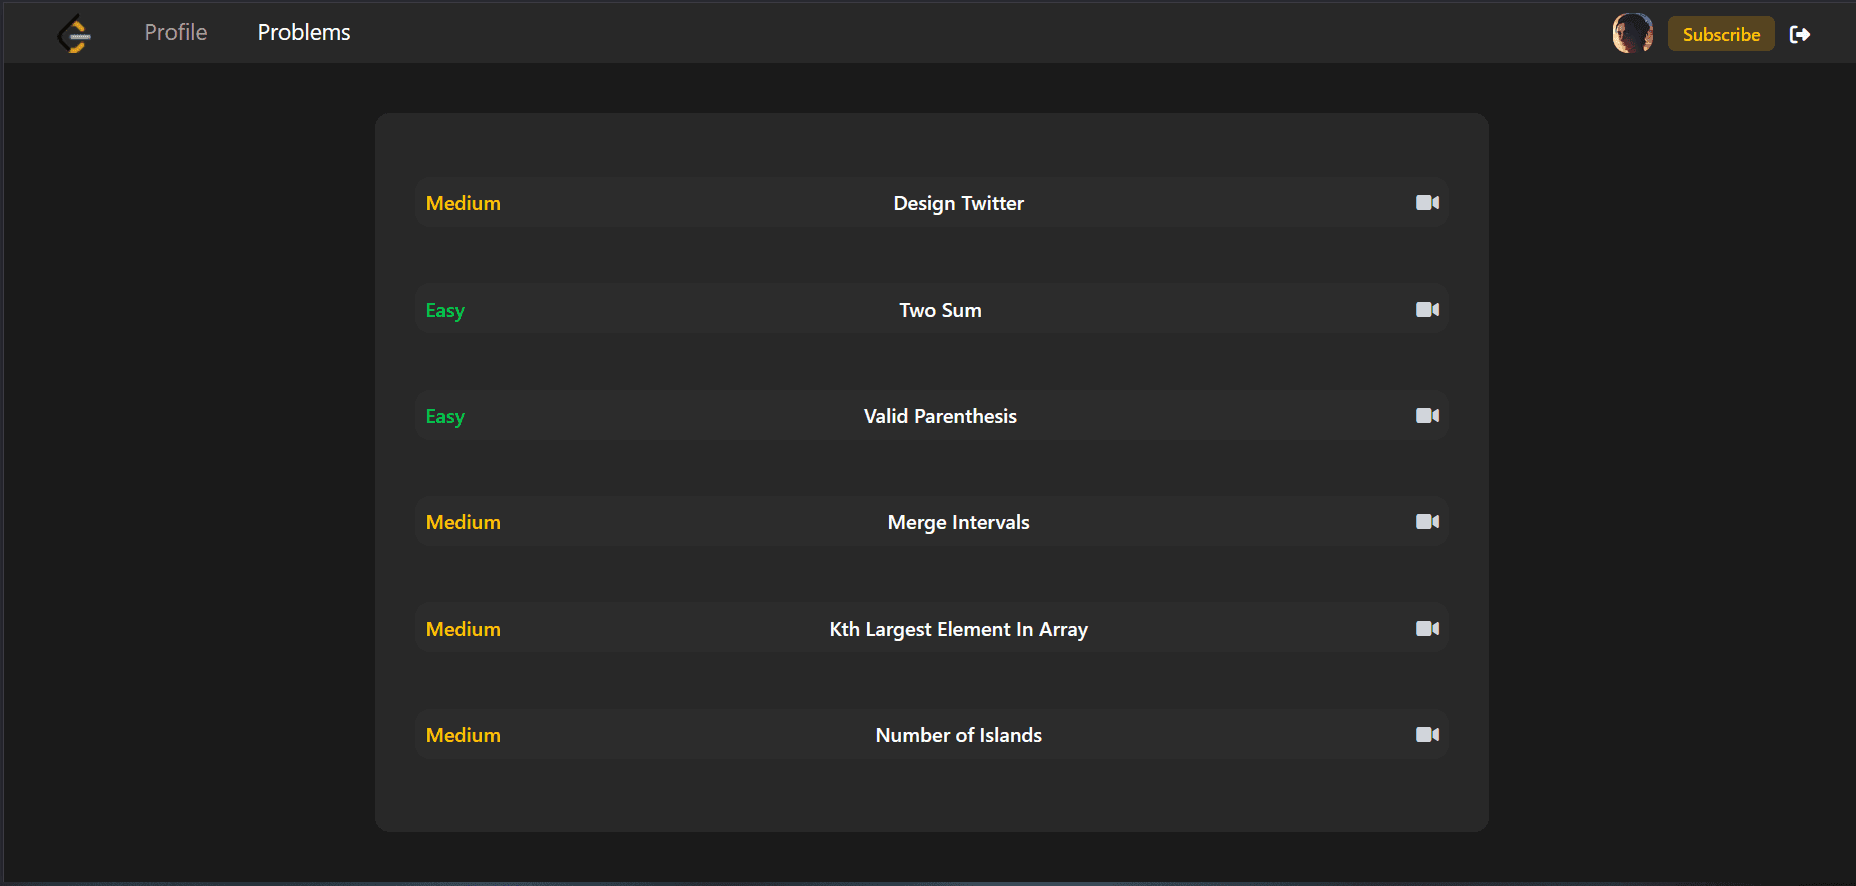The width and height of the screenshot is (1856, 886).
Task: Select the Number of Islands problem
Action: pyautogui.click(x=958, y=735)
